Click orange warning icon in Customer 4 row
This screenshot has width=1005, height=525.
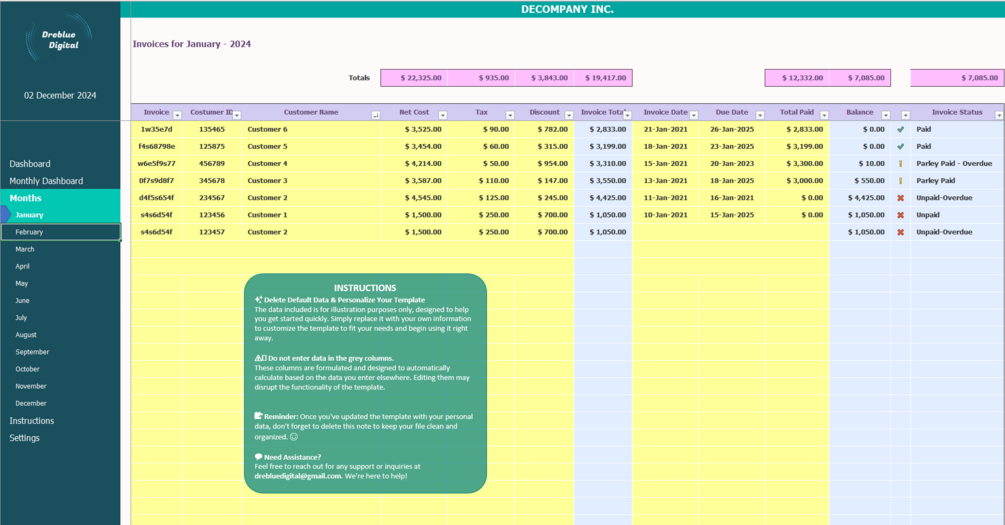tap(901, 163)
